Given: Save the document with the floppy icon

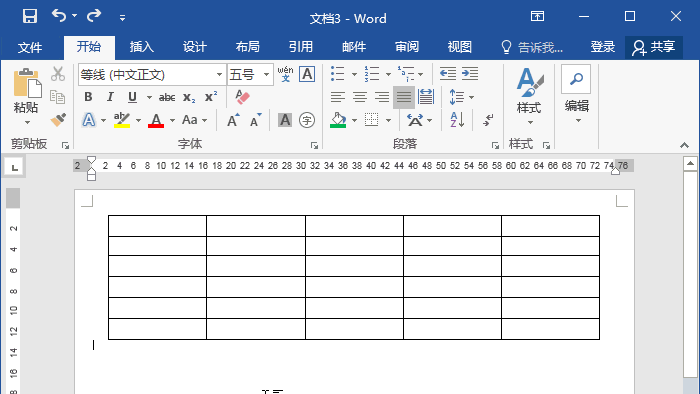Looking at the screenshot, I should pos(30,17).
